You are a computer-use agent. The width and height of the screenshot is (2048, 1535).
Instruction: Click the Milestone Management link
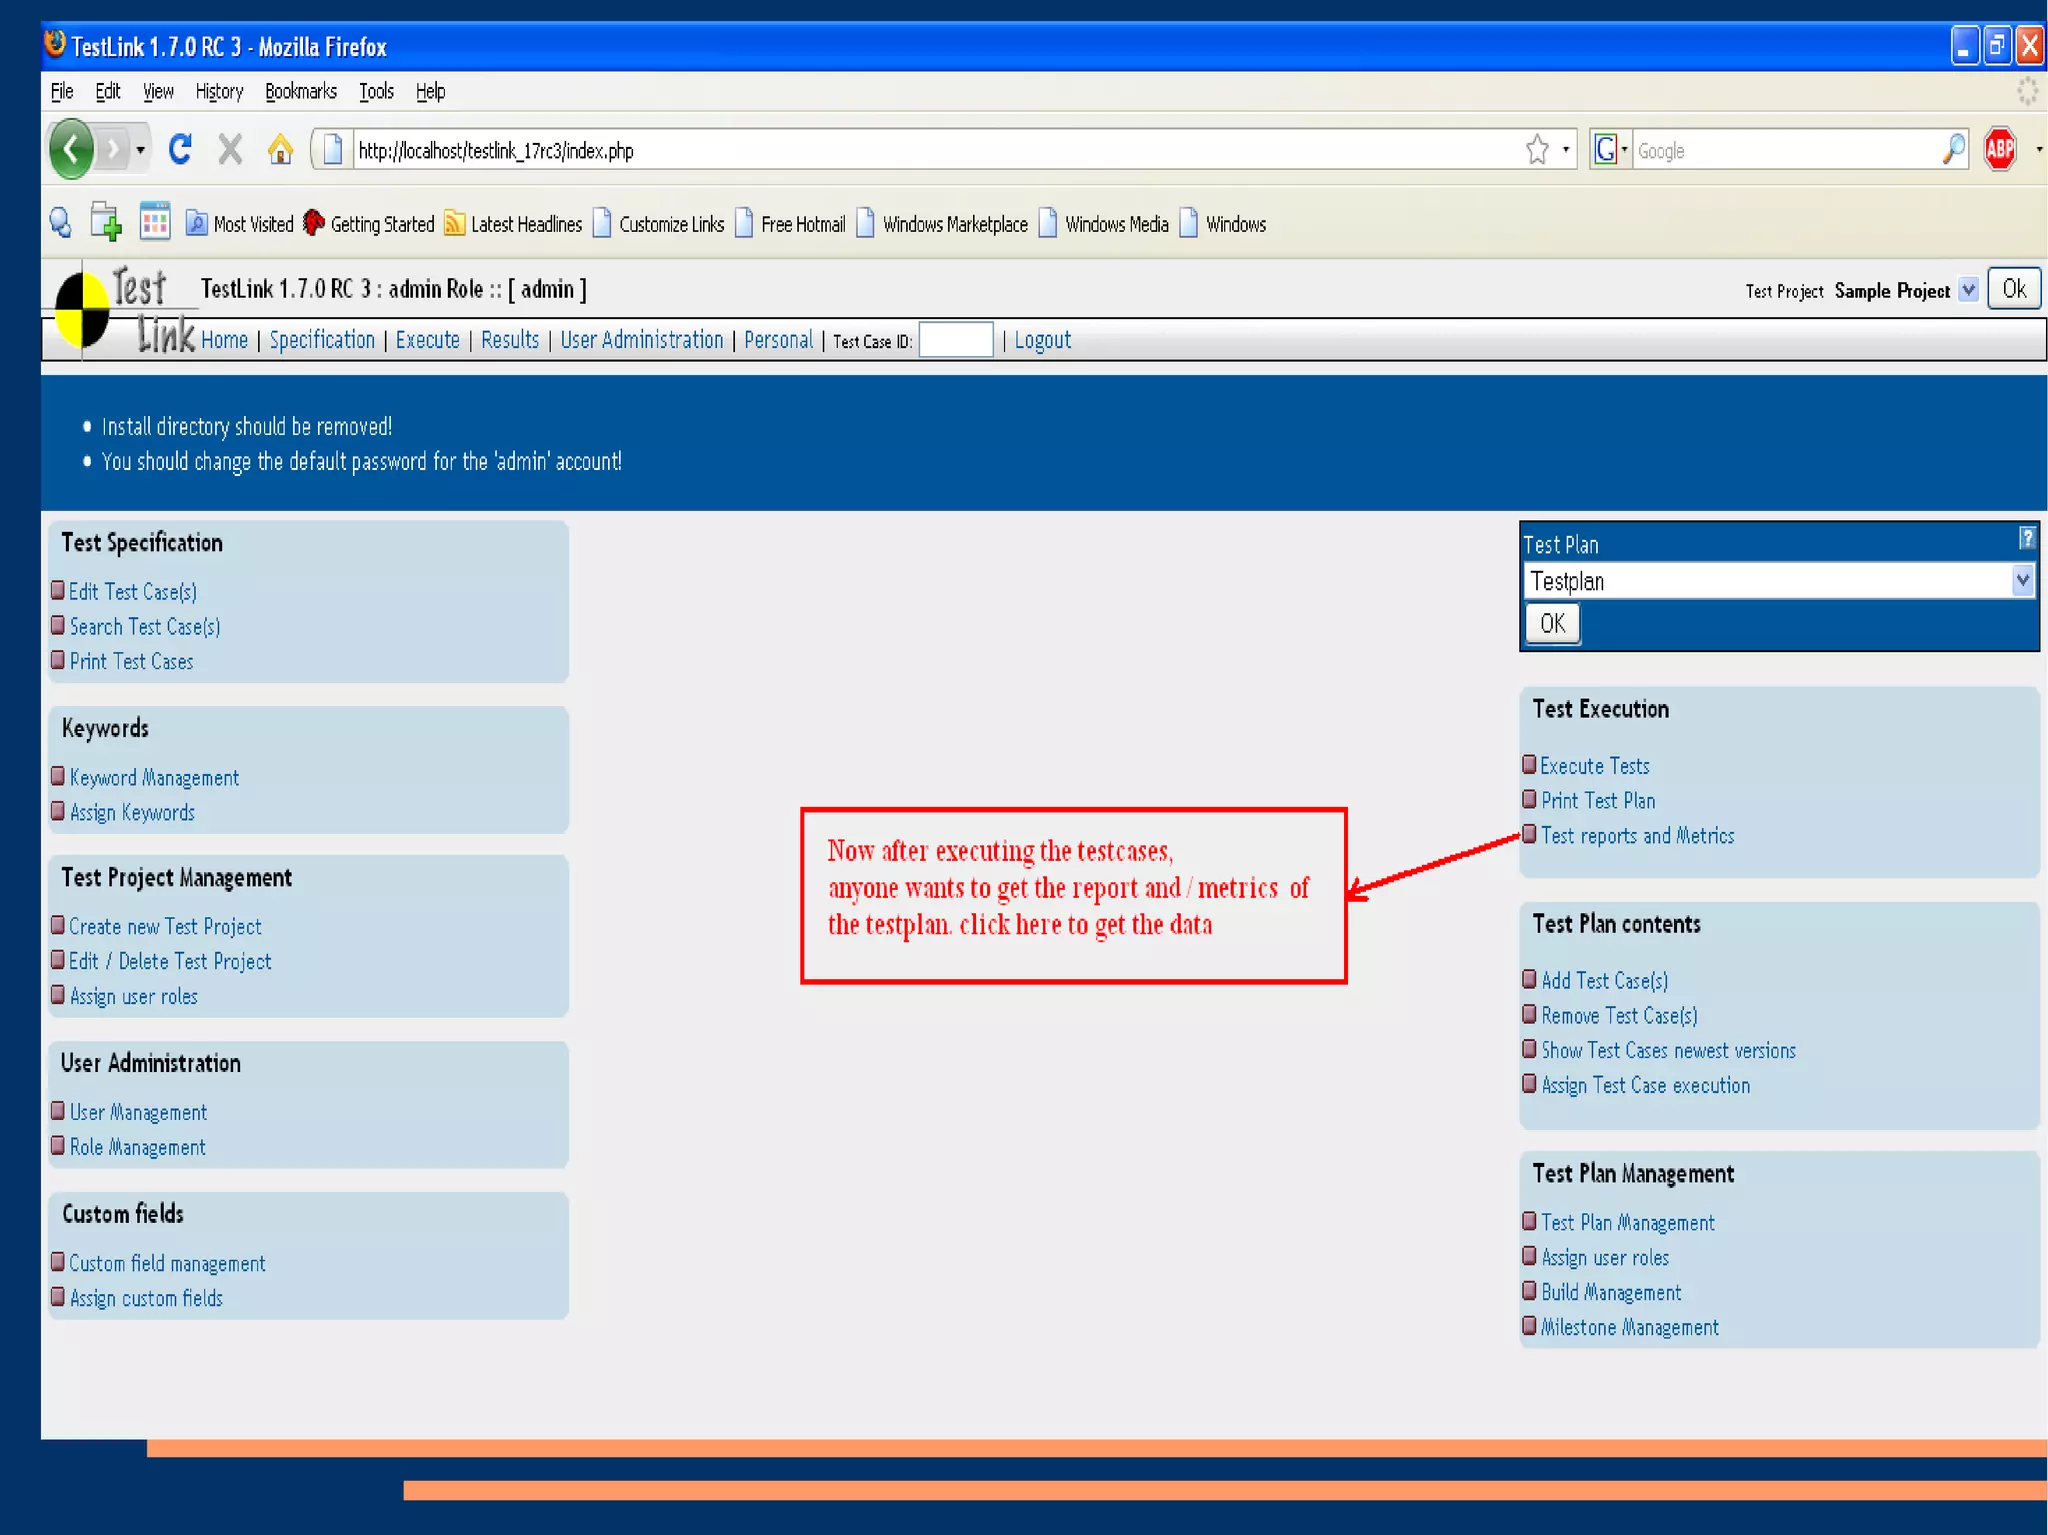point(1630,1328)
